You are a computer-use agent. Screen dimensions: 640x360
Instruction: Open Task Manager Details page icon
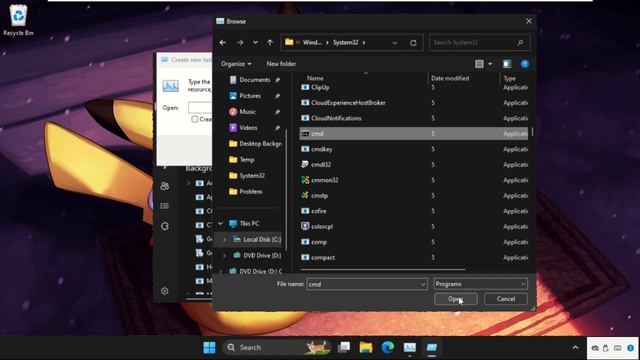coord(164,206)
